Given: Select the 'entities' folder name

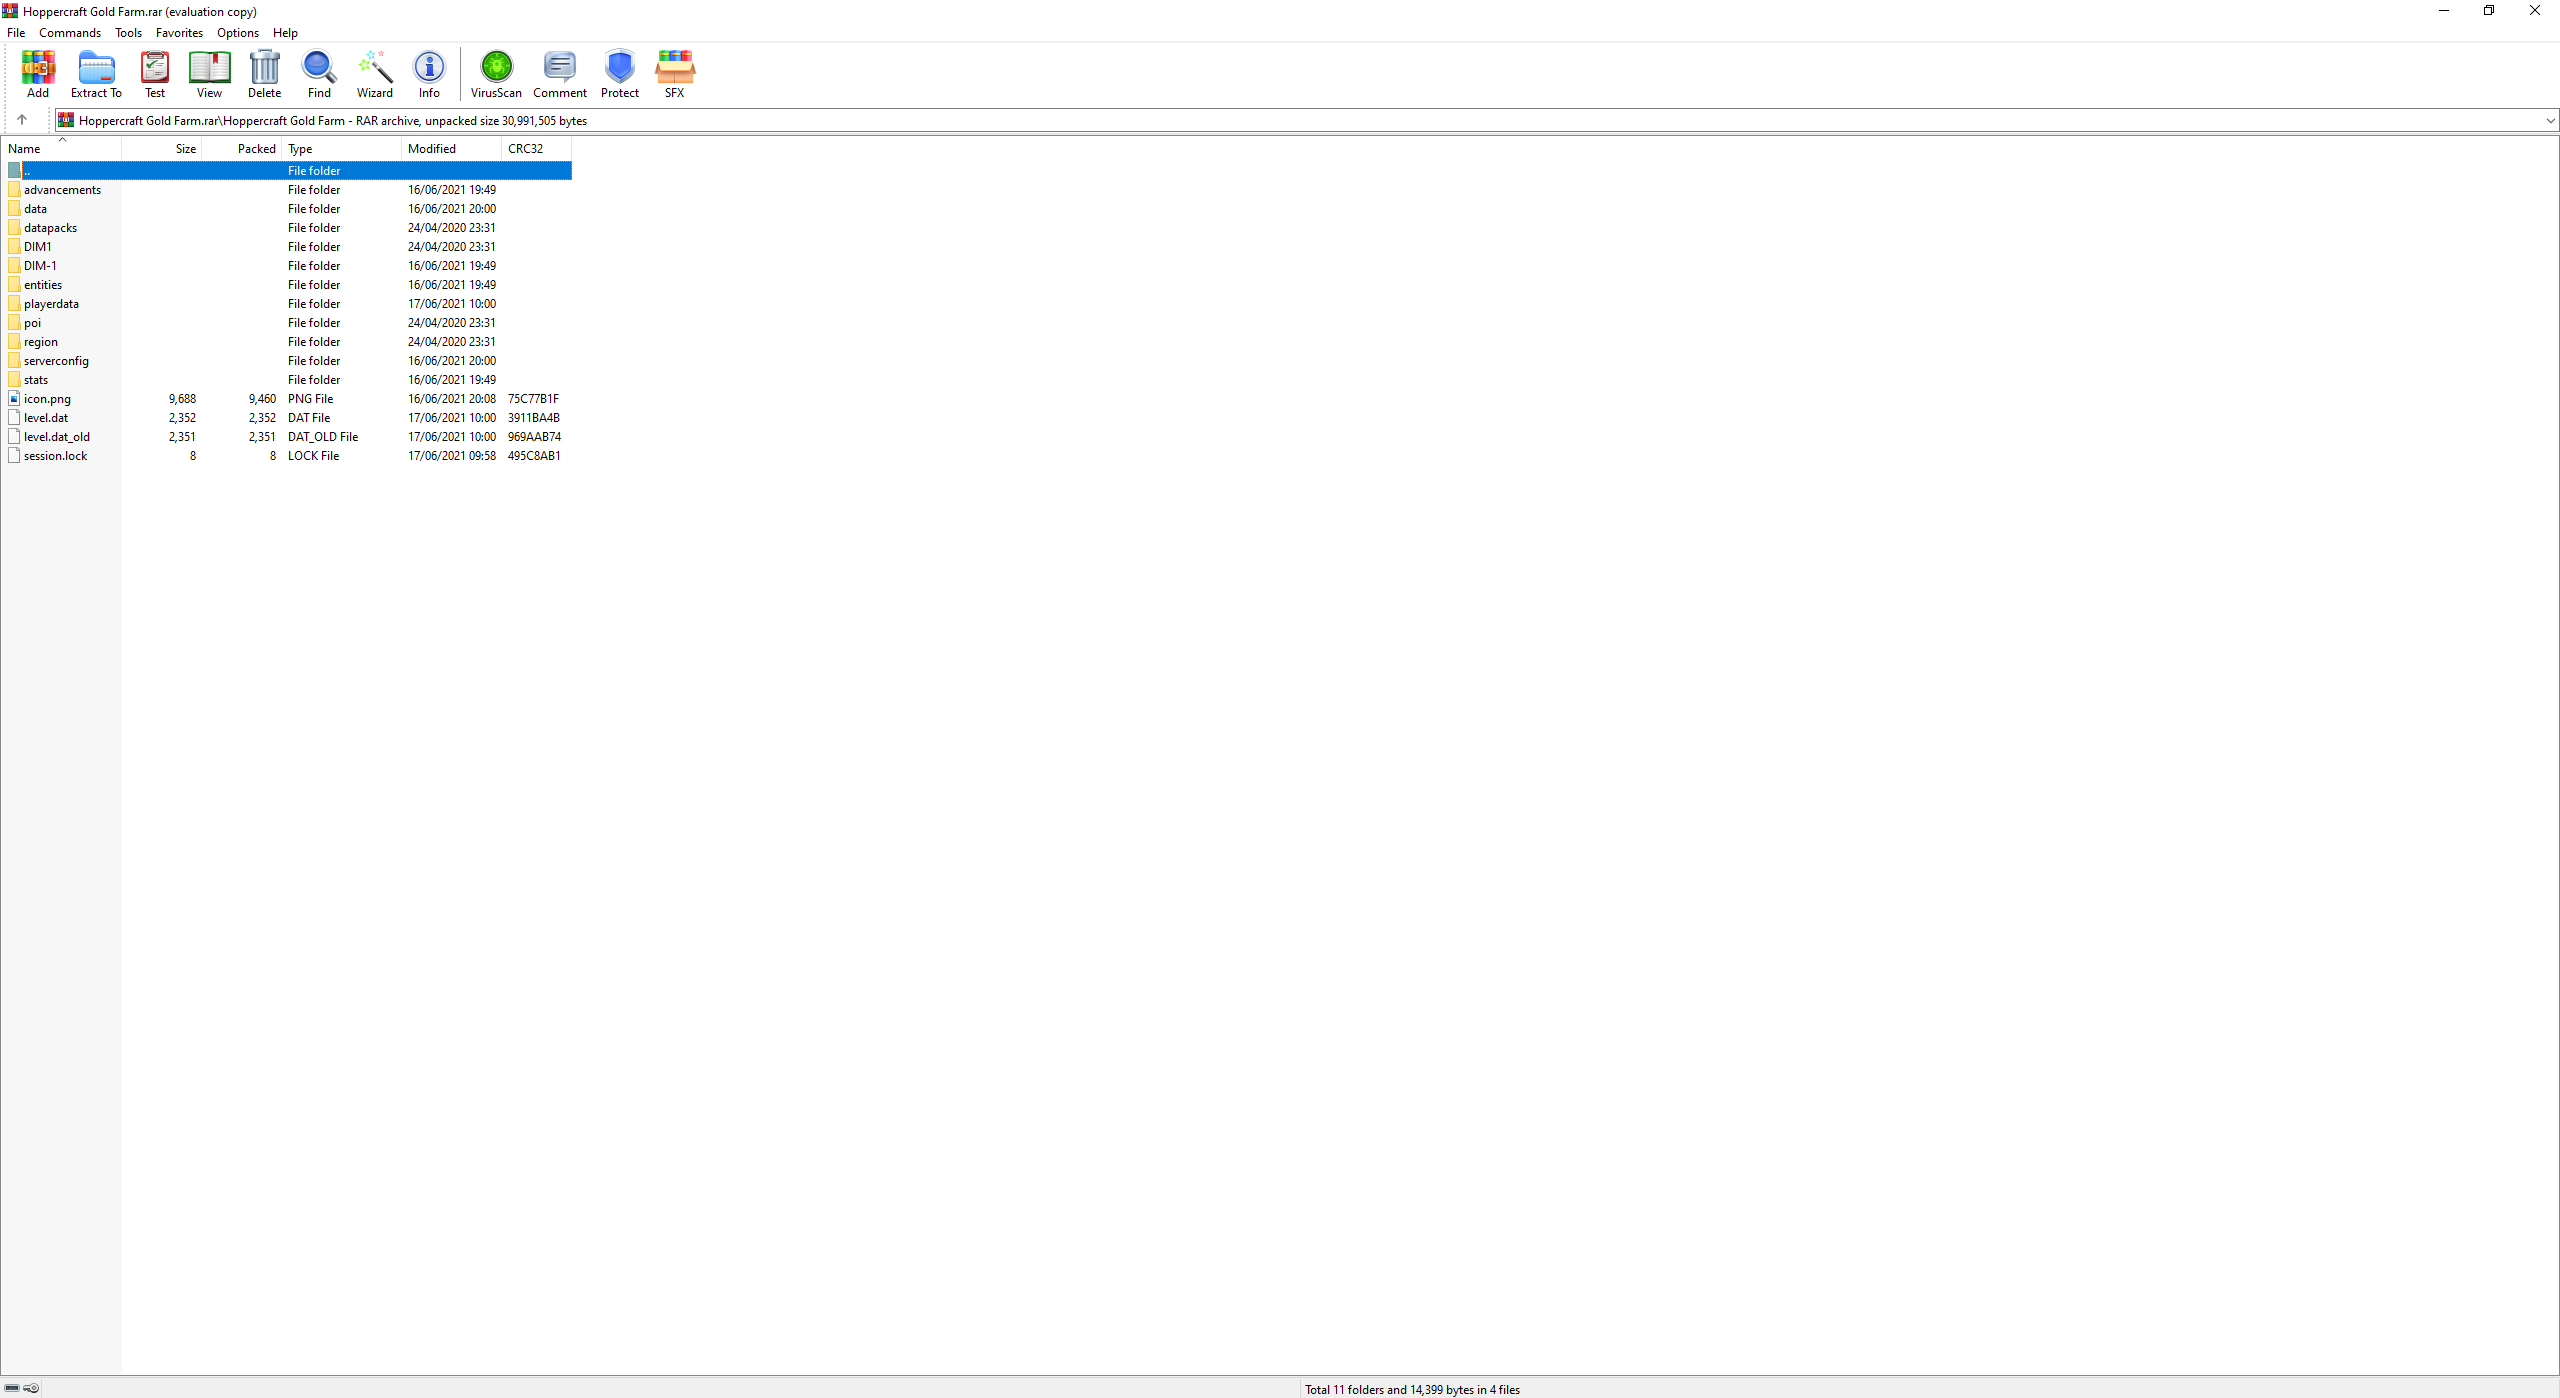Looking at the screenshot, I should [43, 285].
